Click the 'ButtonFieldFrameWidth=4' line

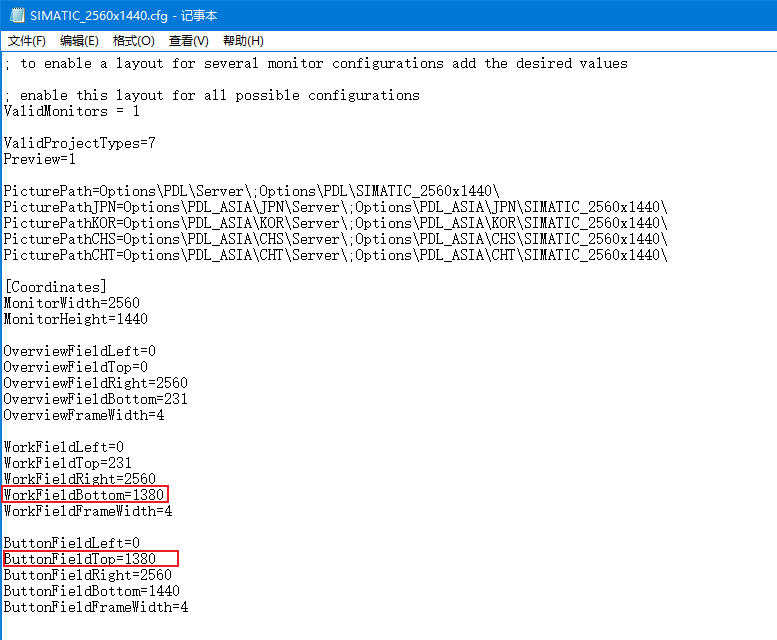pyautogui.click(x=96, y=607)
